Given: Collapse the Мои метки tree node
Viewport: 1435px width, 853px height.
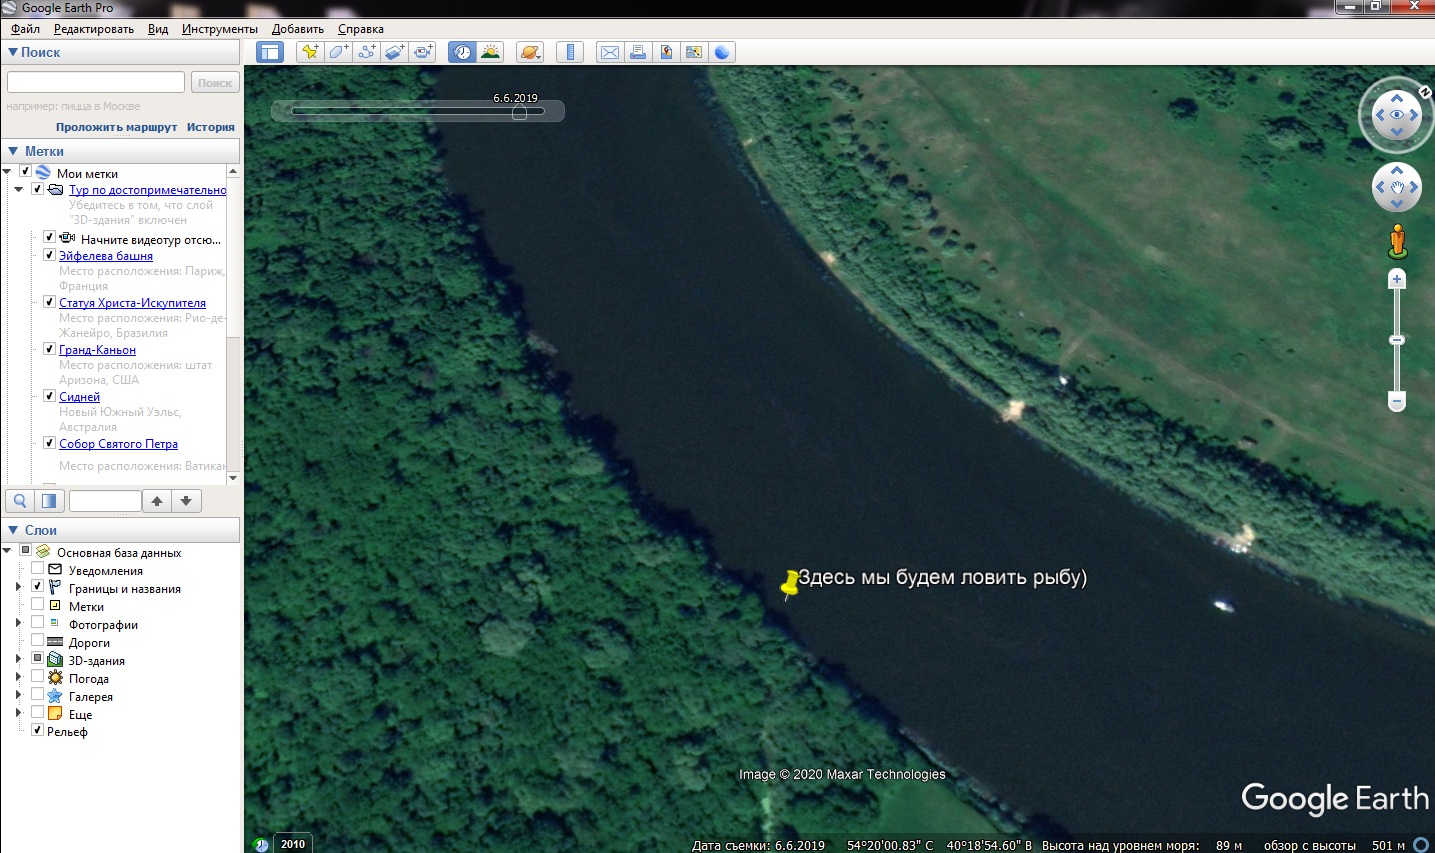Looking at the screenshot, I should [7, 171].
